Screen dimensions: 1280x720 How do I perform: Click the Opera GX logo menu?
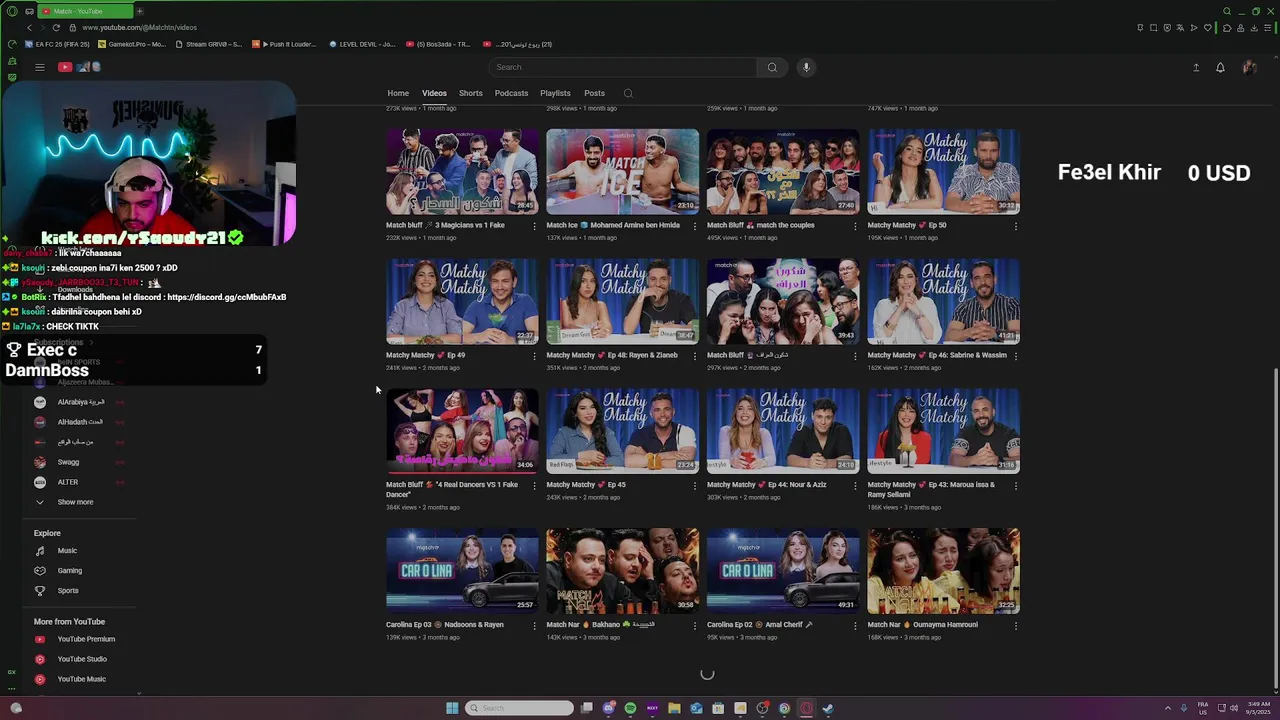click(12, 11)
